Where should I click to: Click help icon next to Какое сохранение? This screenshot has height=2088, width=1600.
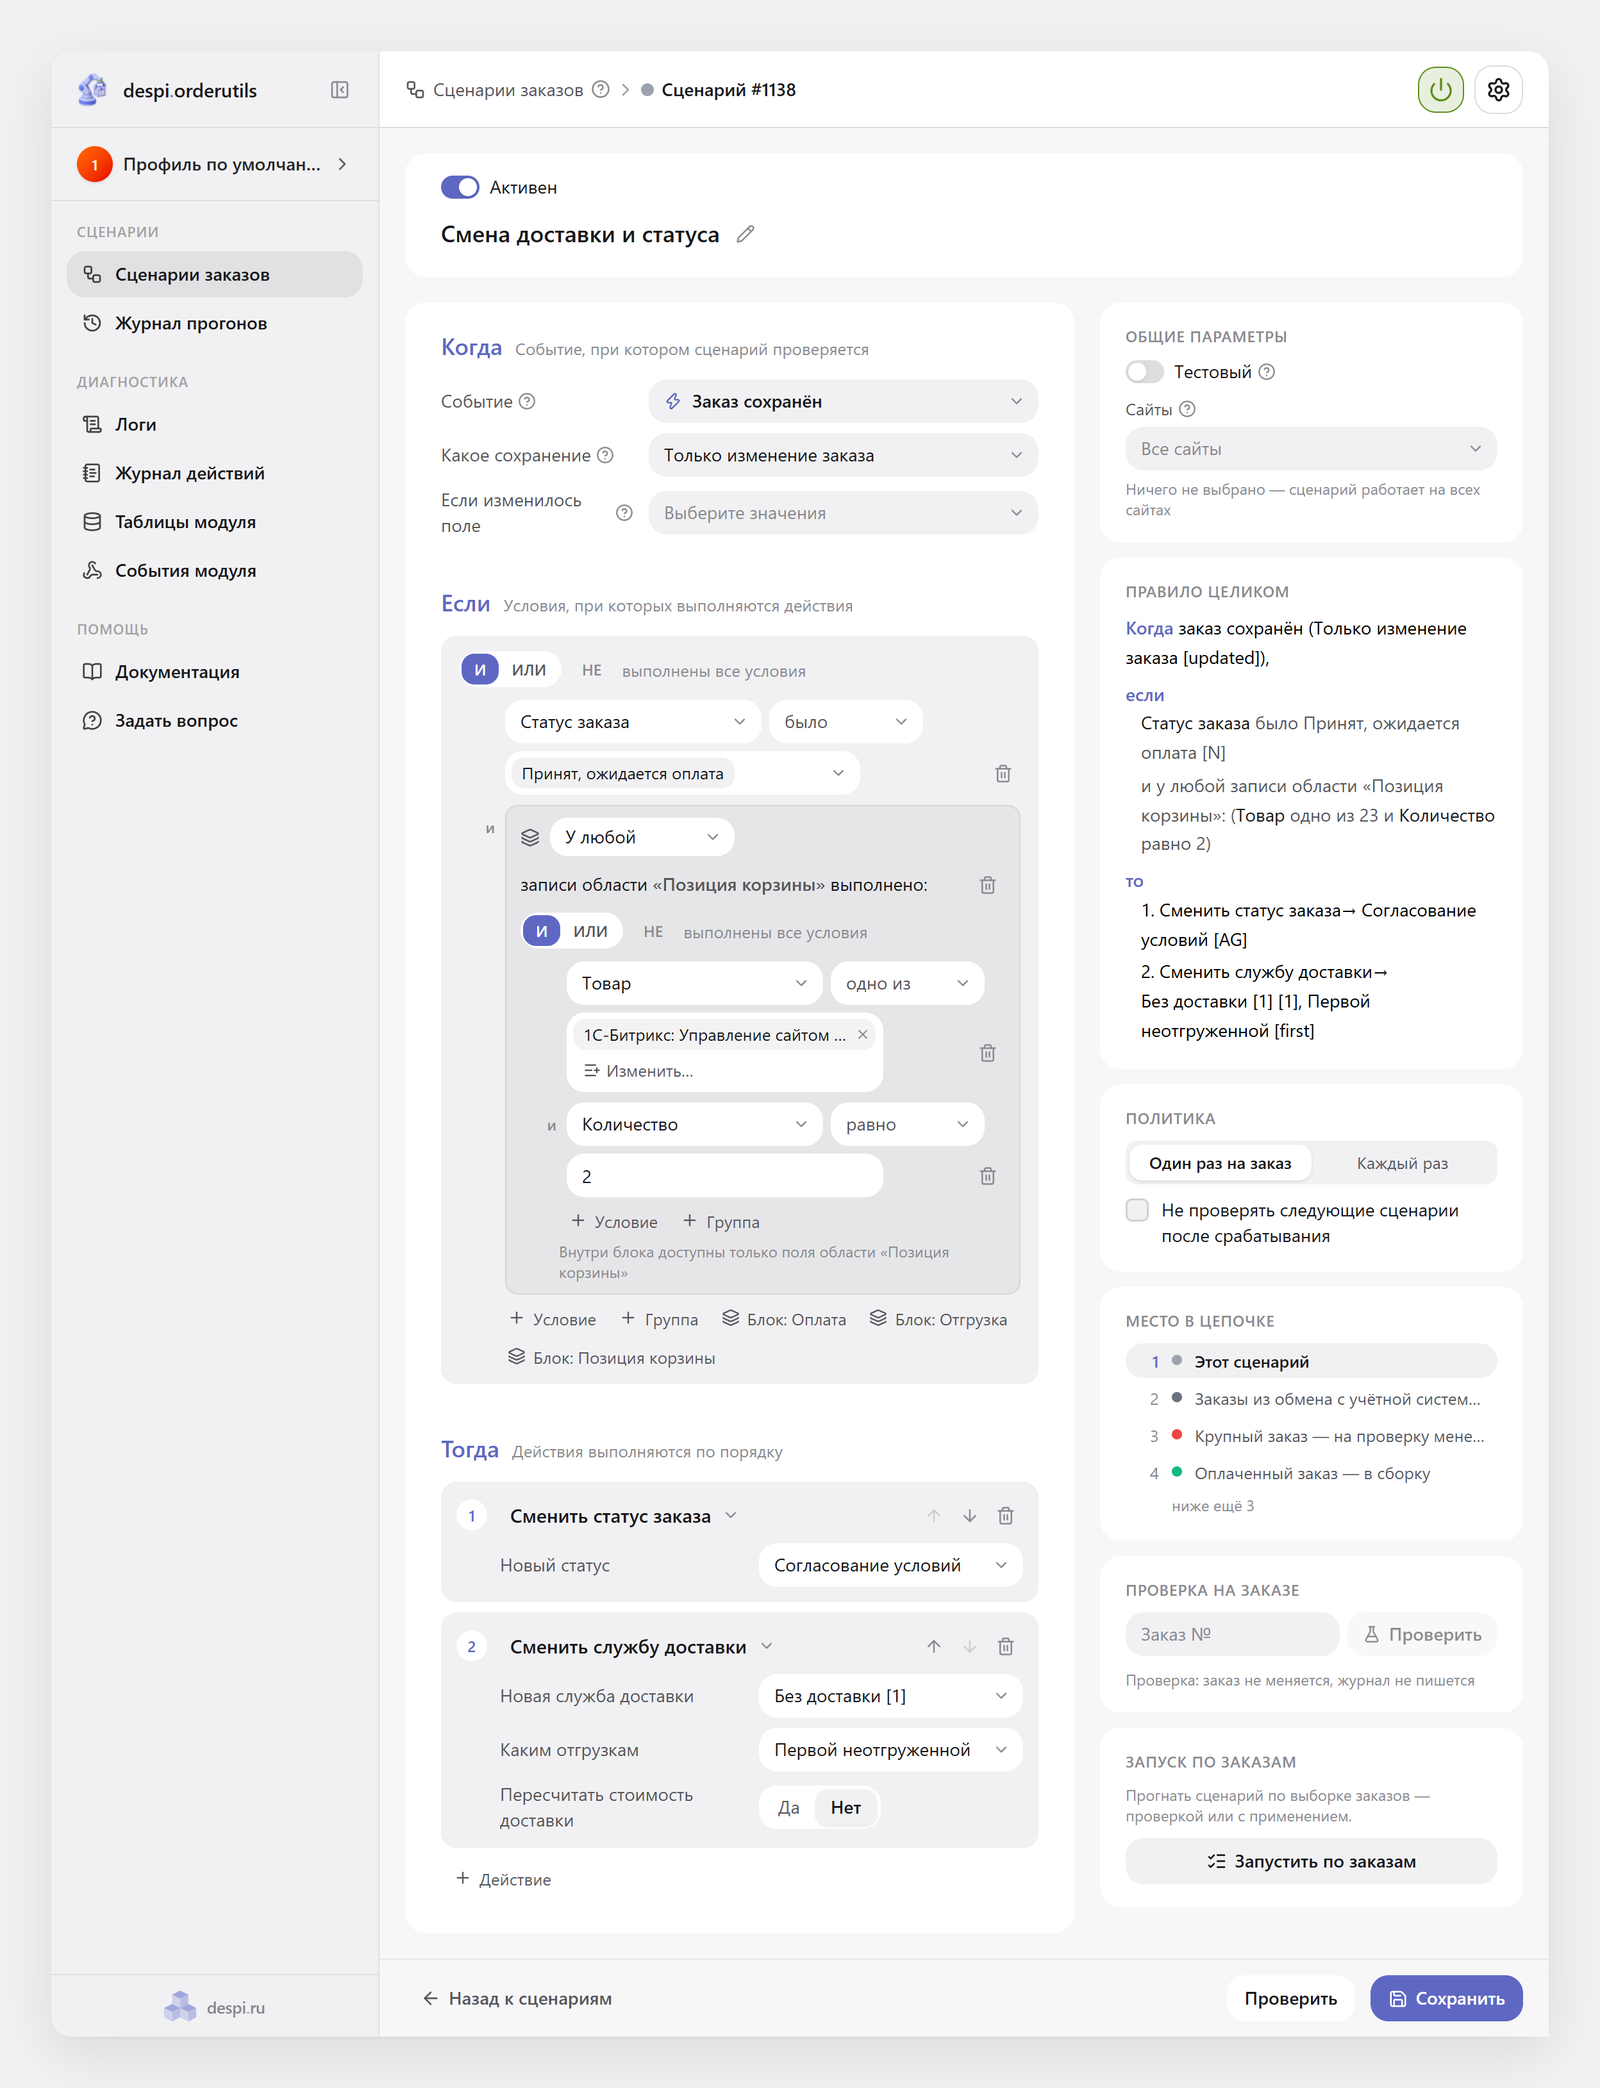tap(605, 455)
